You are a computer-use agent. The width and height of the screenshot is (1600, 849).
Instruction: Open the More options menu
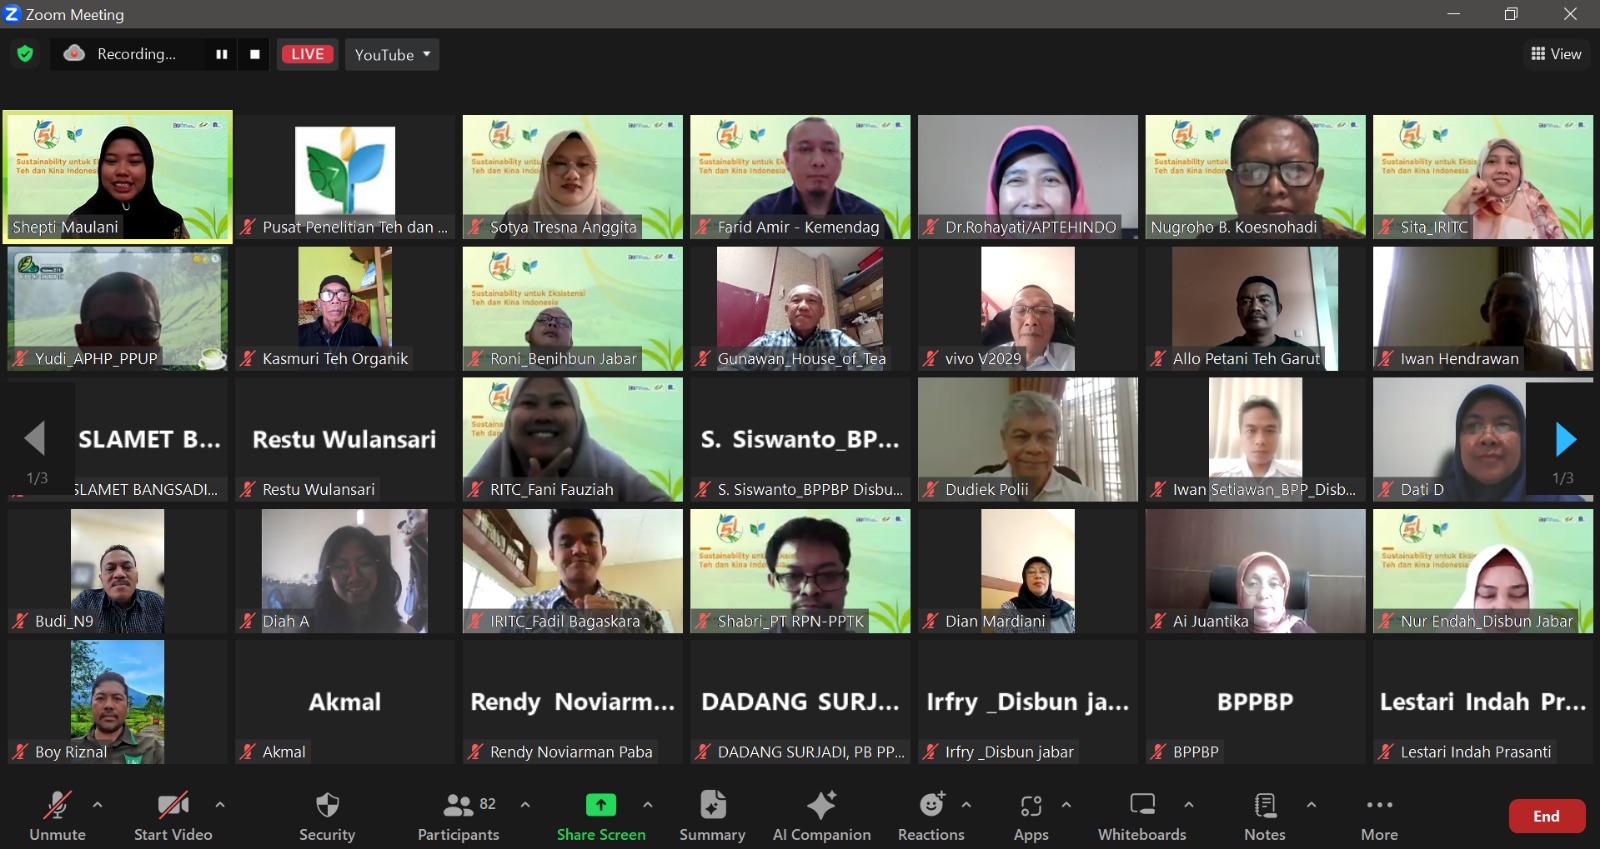1379,816
